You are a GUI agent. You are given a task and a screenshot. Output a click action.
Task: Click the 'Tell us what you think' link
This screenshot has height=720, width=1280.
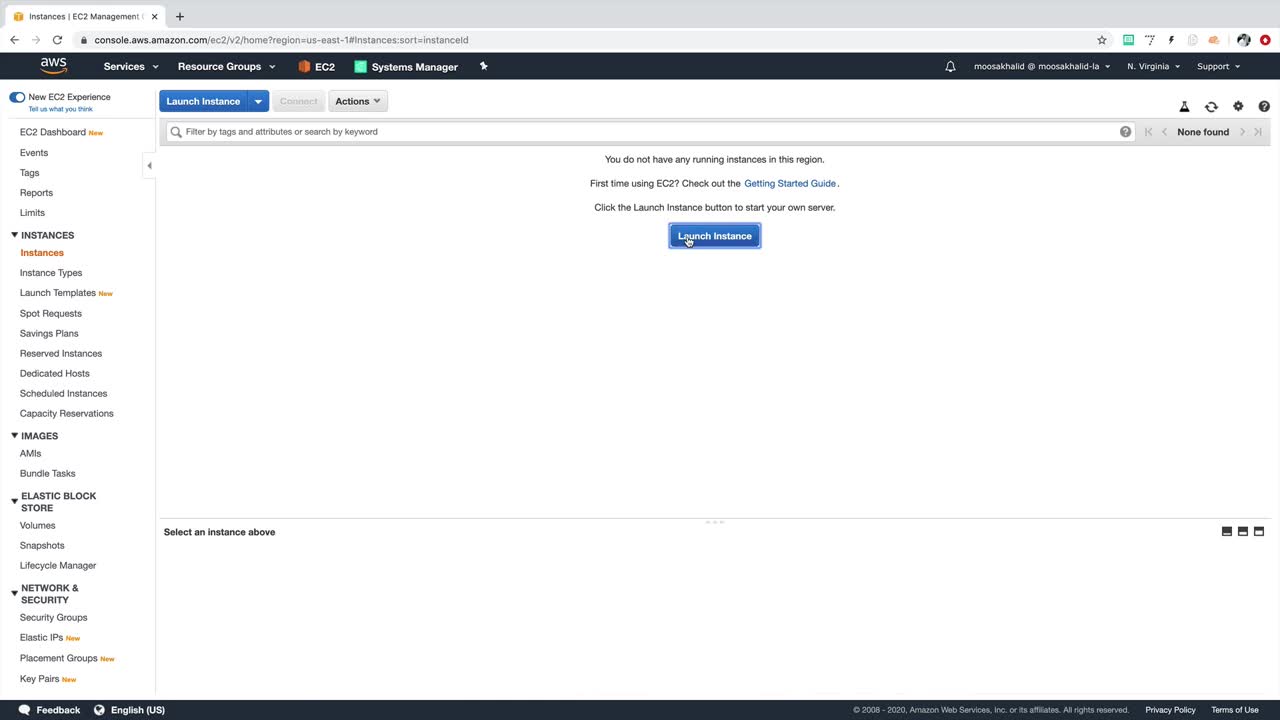[61, 109]
